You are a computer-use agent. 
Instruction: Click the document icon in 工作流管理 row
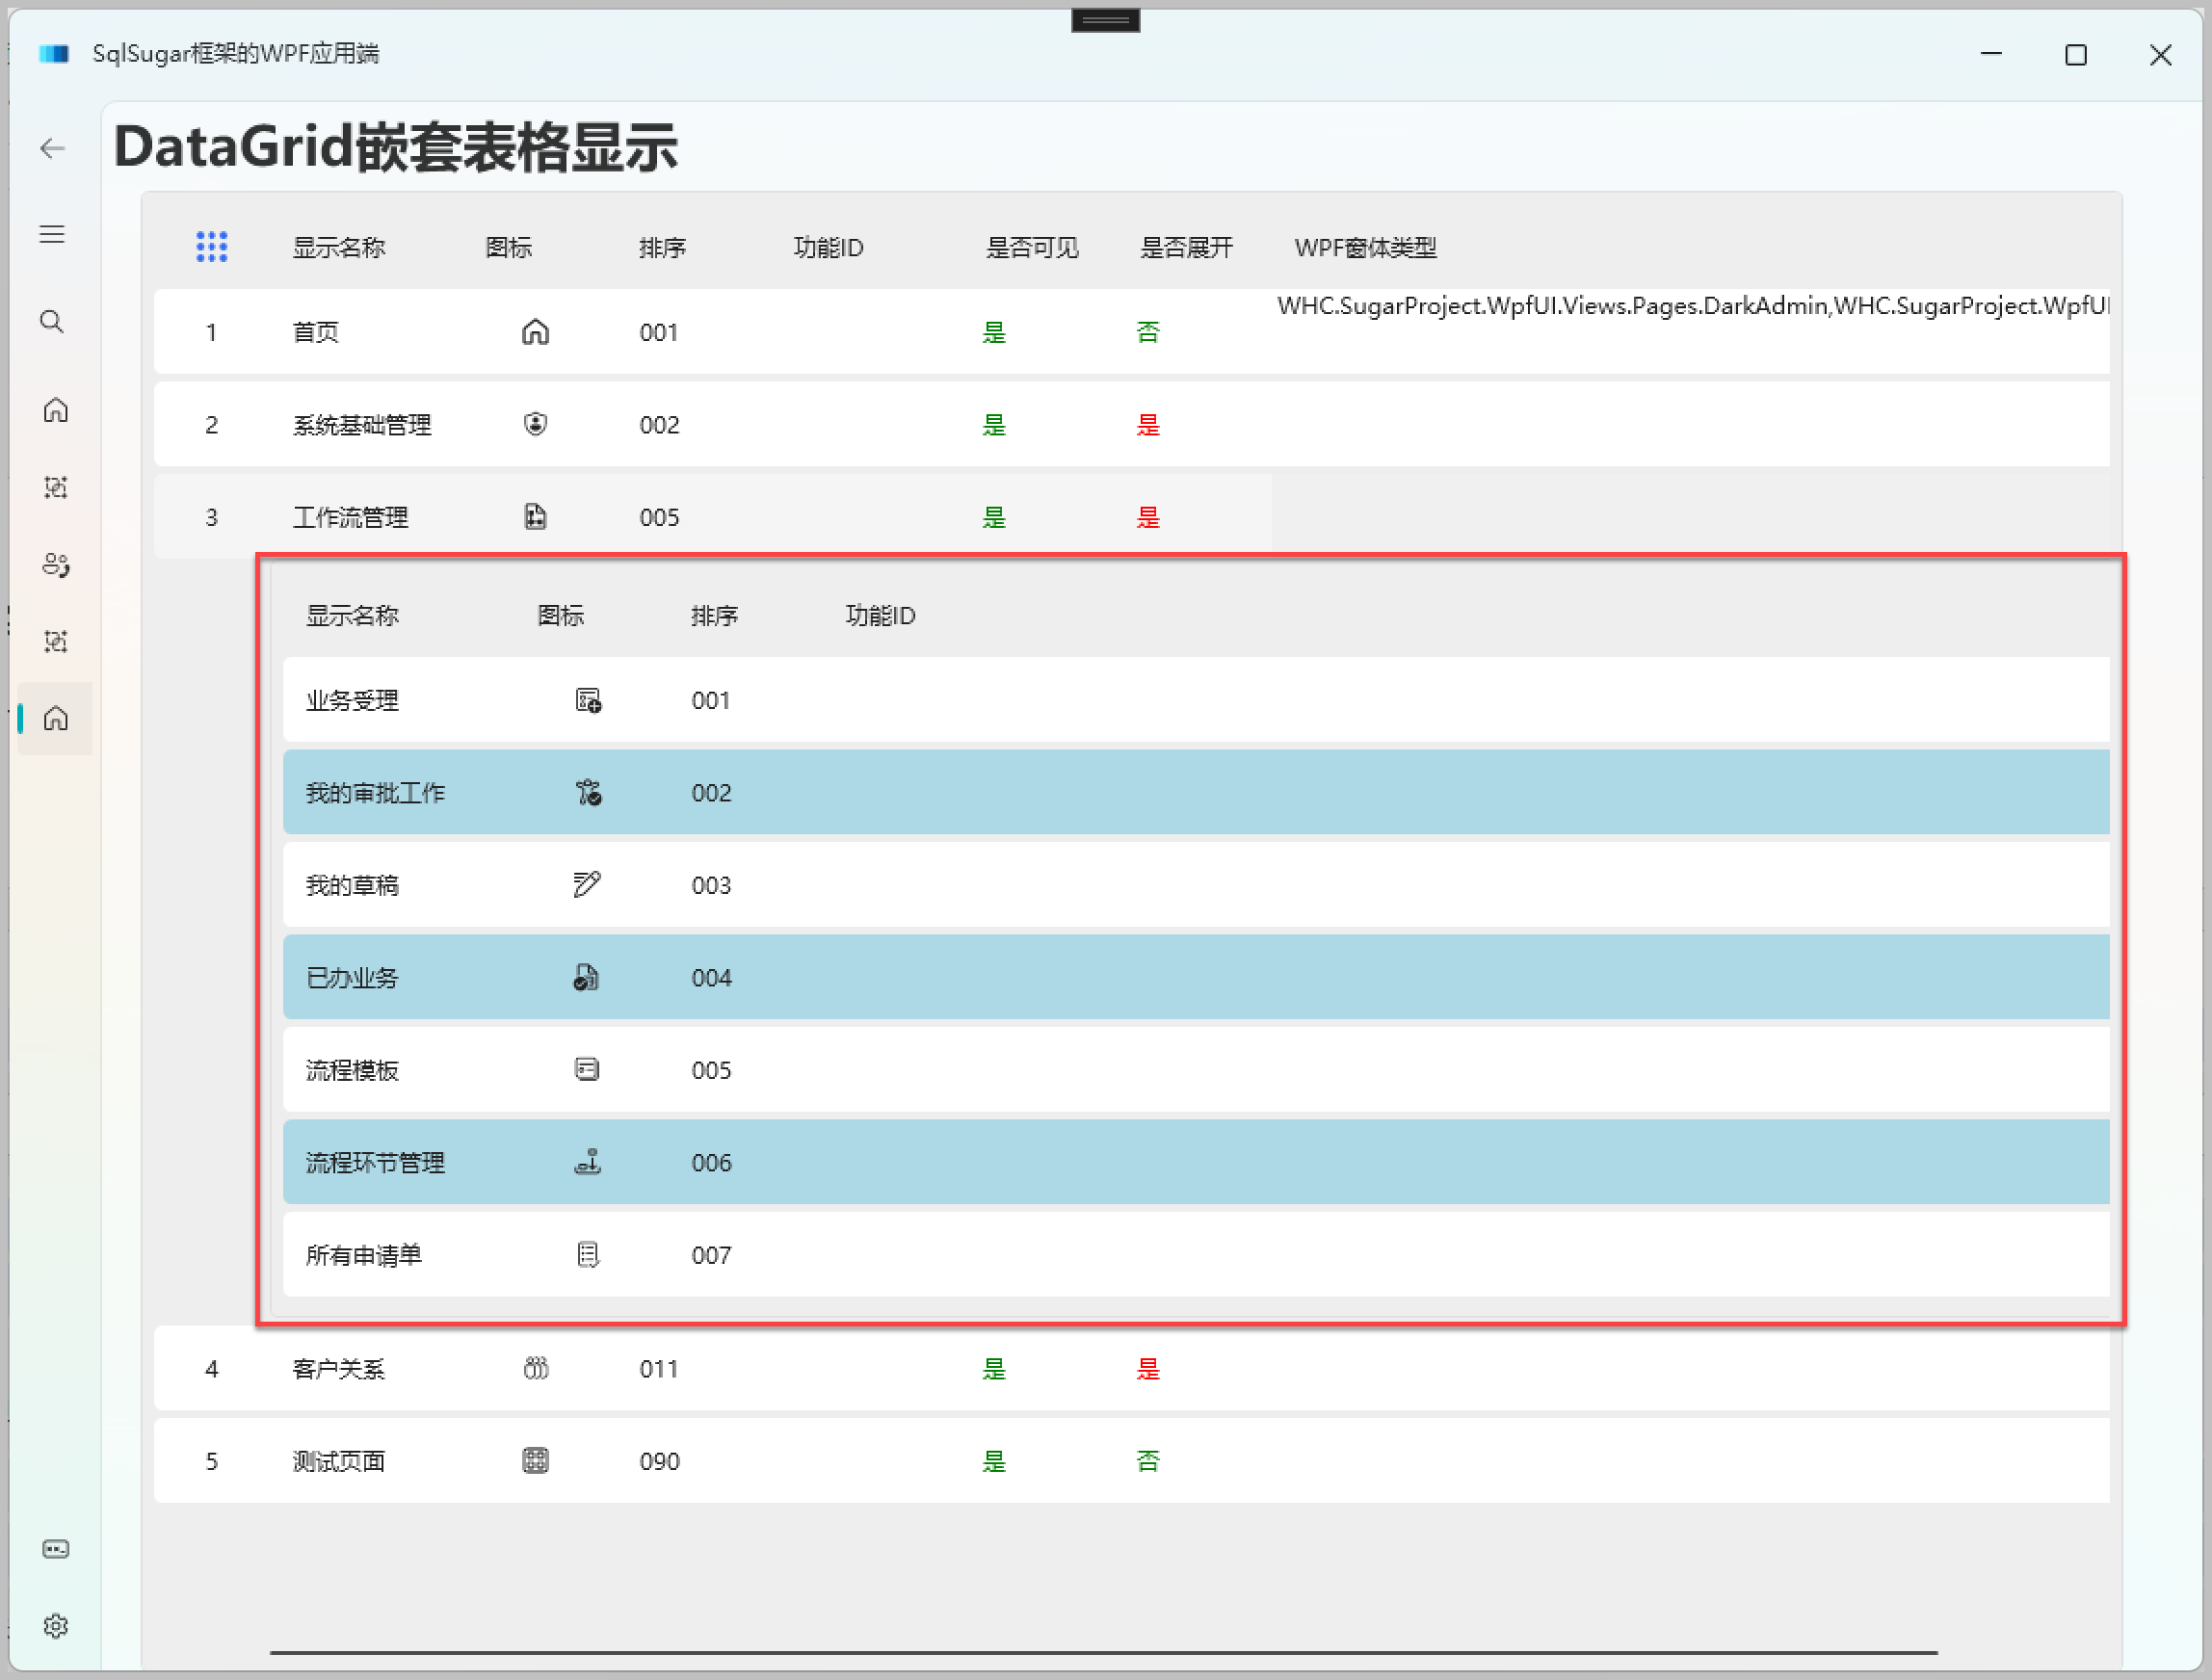point(536,516)
